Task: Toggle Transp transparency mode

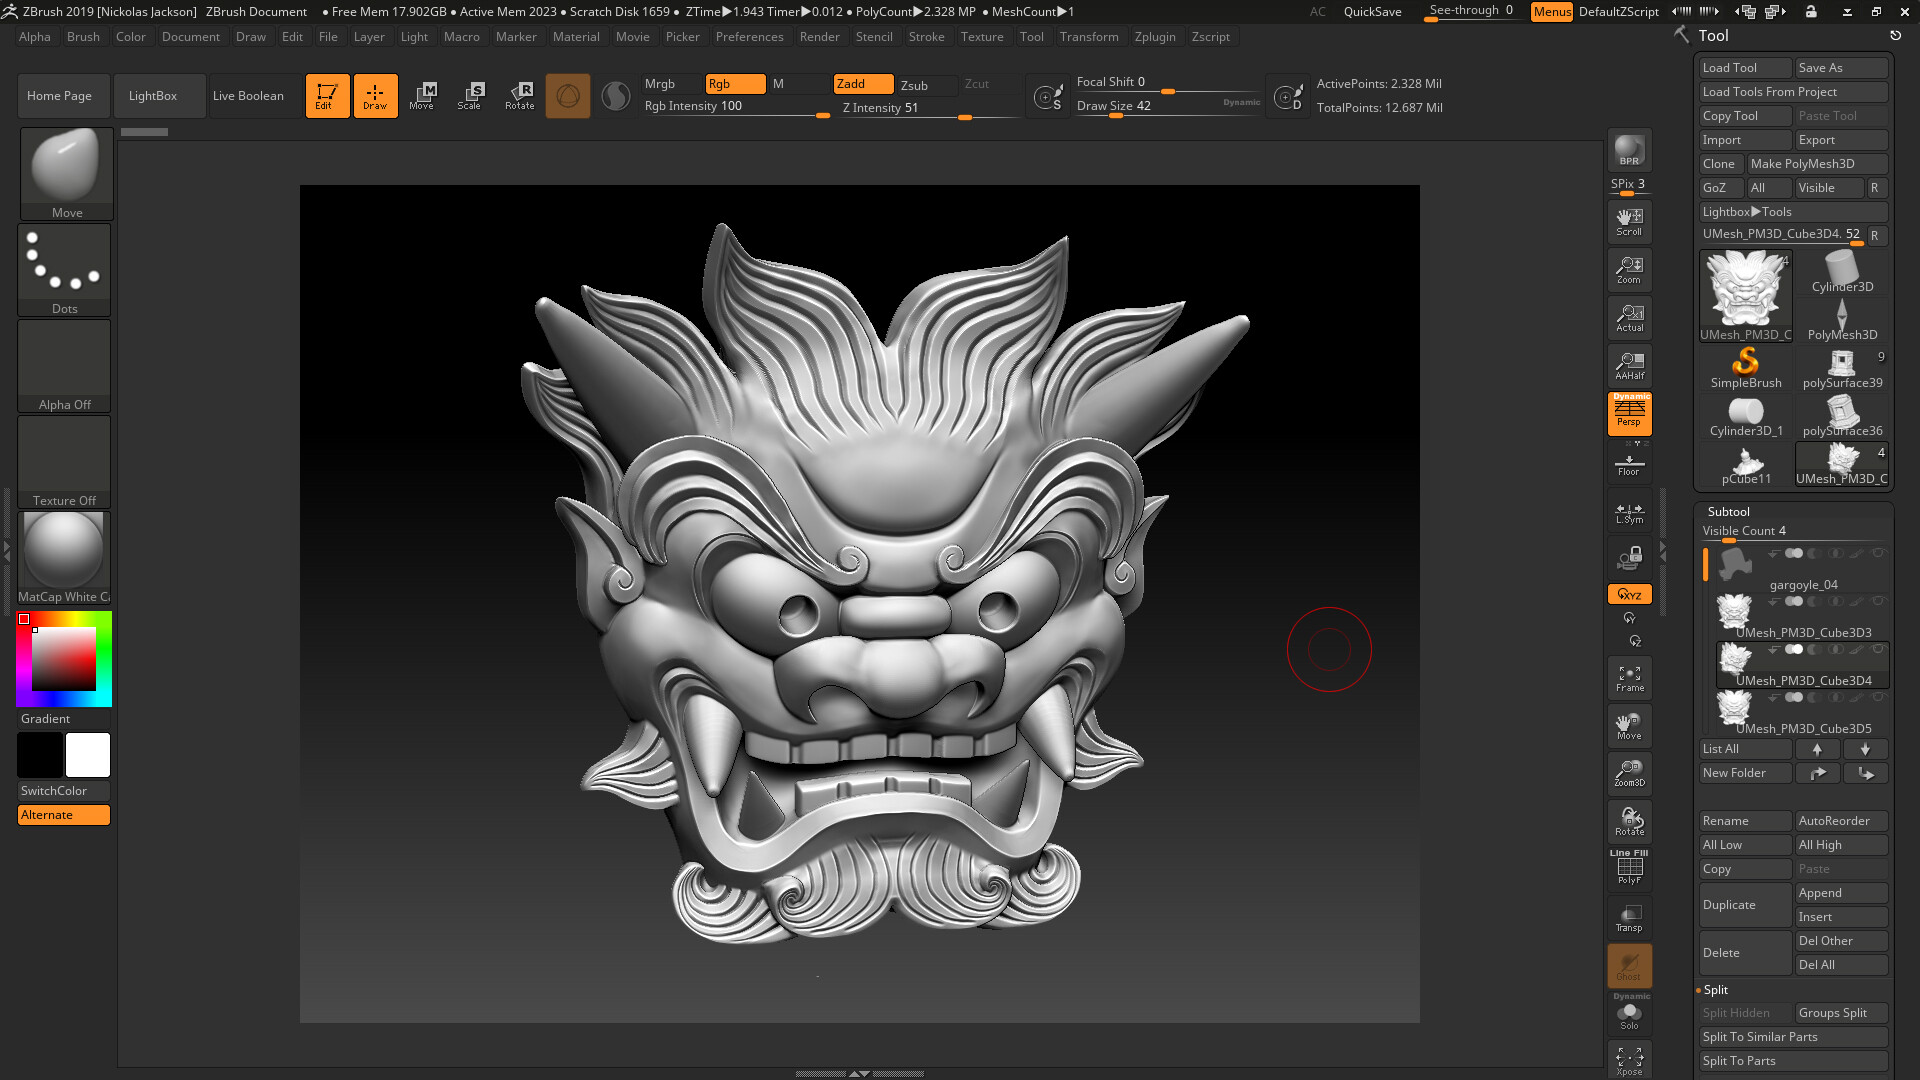Action: pos(1629,918)
